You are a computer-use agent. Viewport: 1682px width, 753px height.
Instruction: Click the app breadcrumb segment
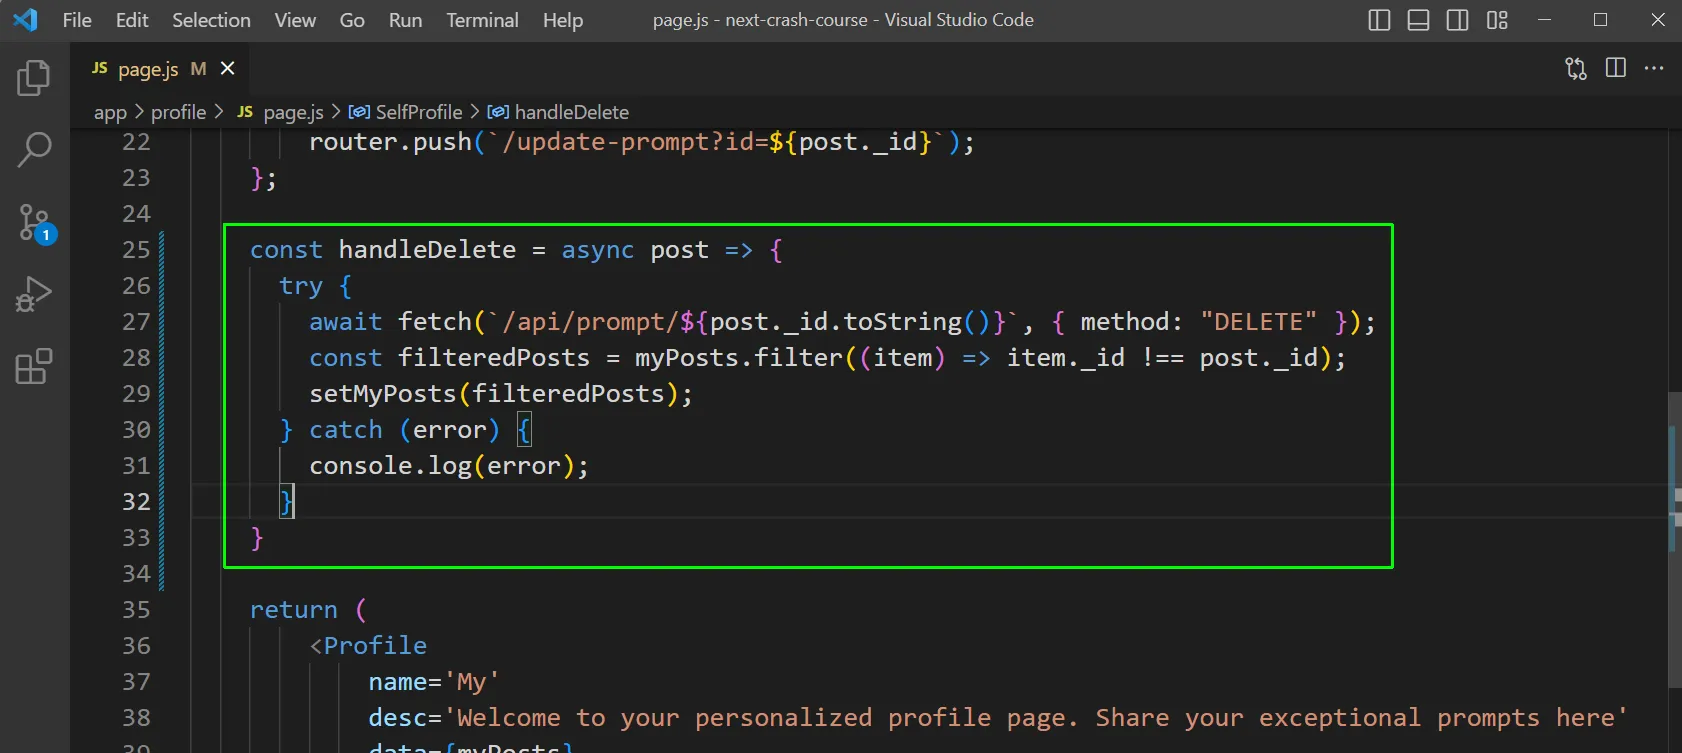(110, 112)
